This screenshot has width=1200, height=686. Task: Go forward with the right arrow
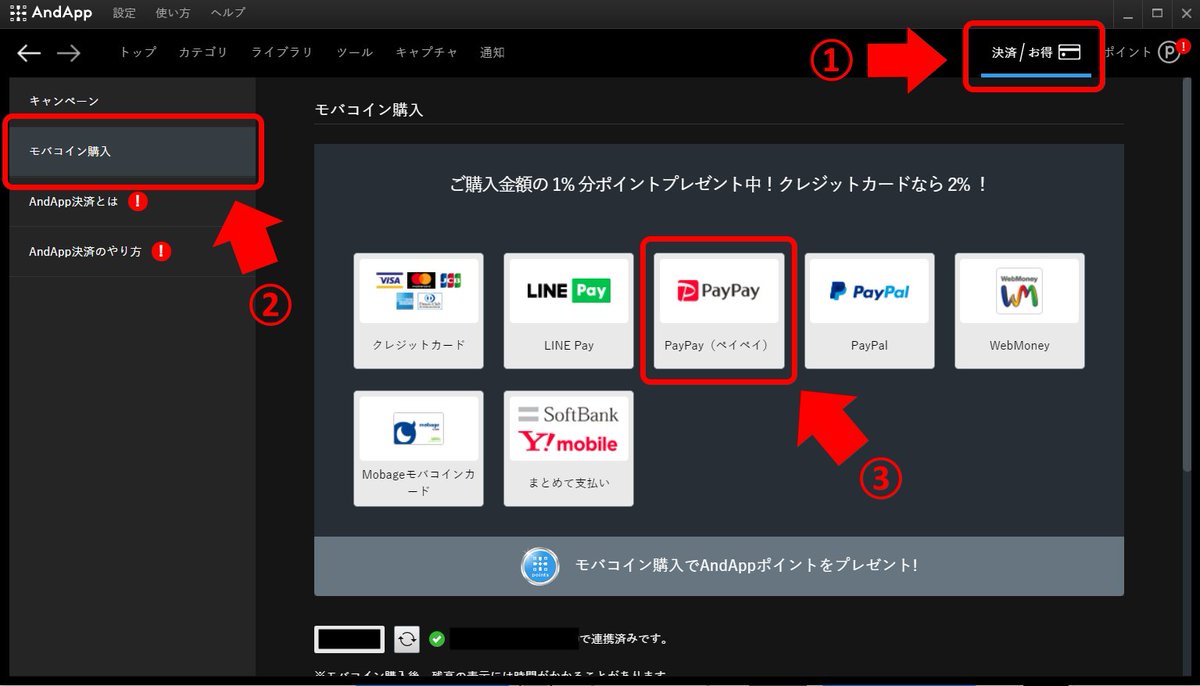click(68, 53)
